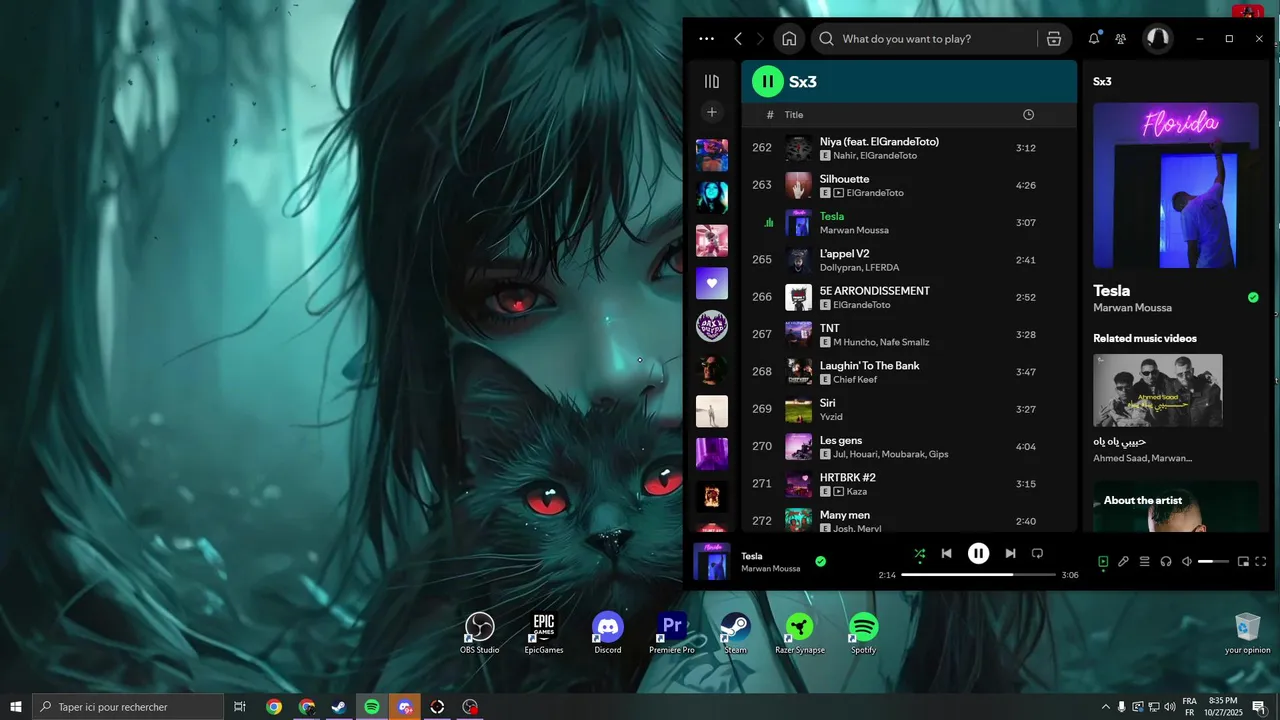
Task: Skip to next track
Action: (x=1010, y=553)
